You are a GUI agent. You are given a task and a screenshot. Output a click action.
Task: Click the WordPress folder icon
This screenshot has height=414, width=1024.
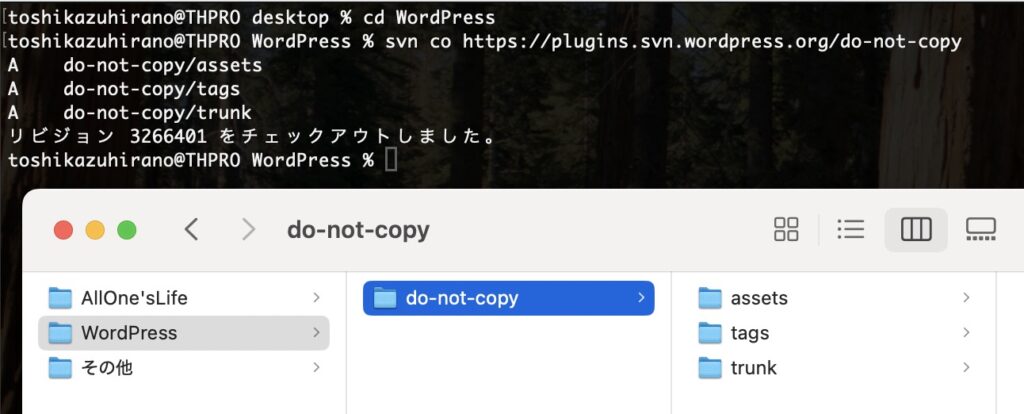pos(60,333)
